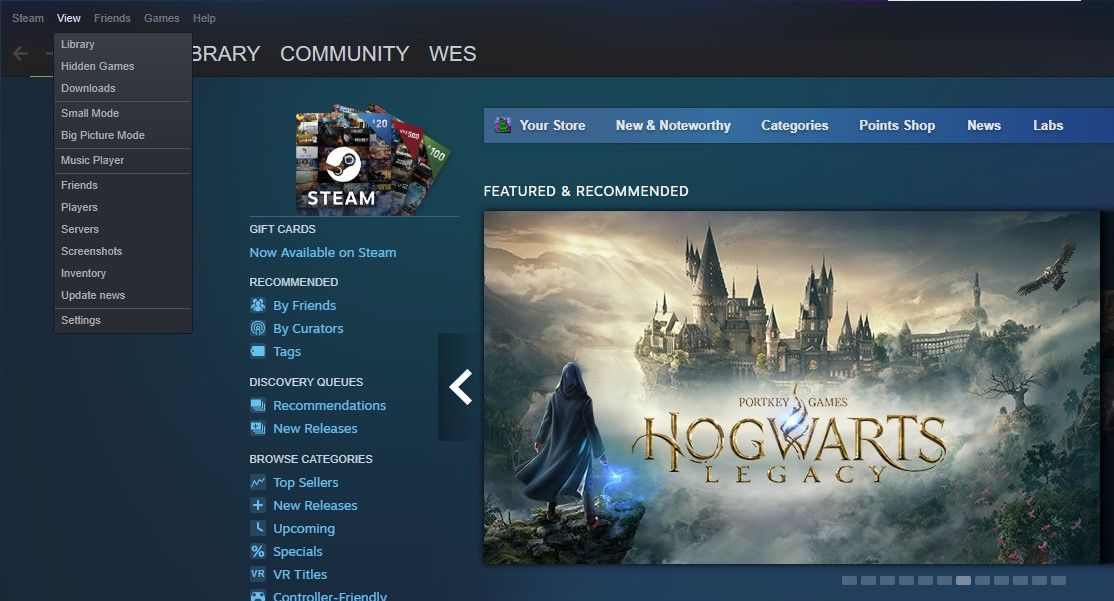Open VR Titles category link
The width and height of the screenshot is (1114, 601).
[x=300, y=574]
